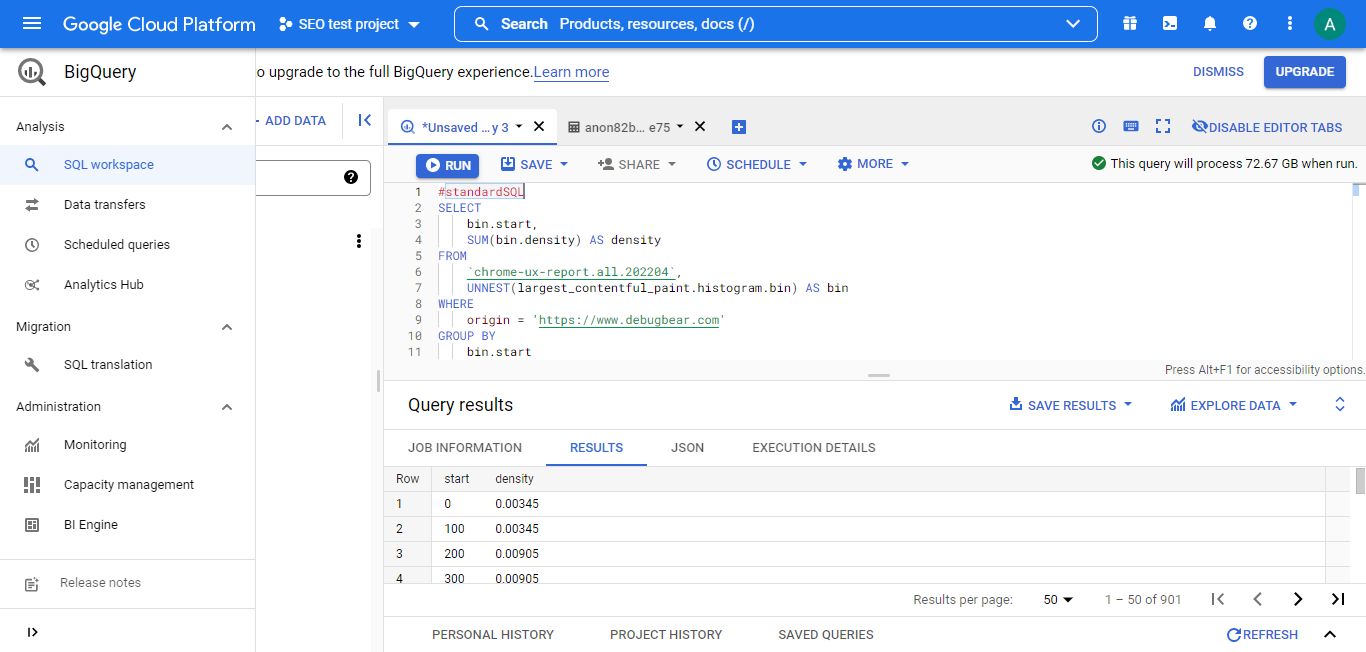Run the query with RUN button
1366x652 pixels.
pos(448,165)
